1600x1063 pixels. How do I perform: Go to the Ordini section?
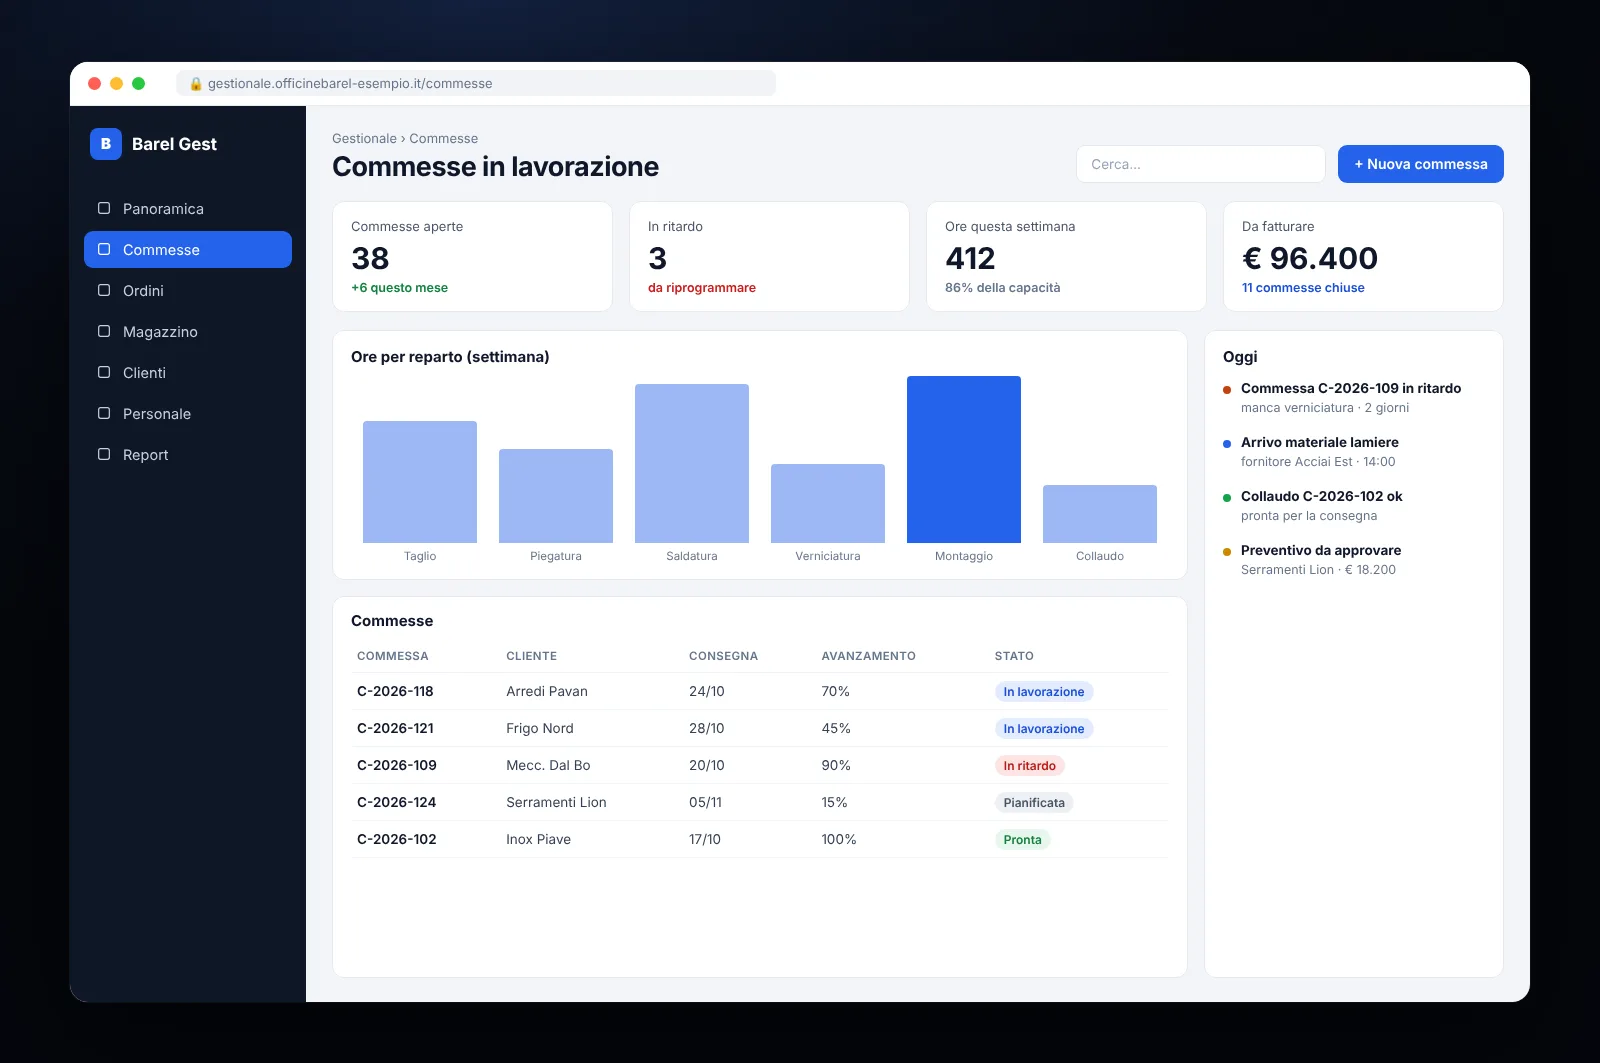coord(188,290)
